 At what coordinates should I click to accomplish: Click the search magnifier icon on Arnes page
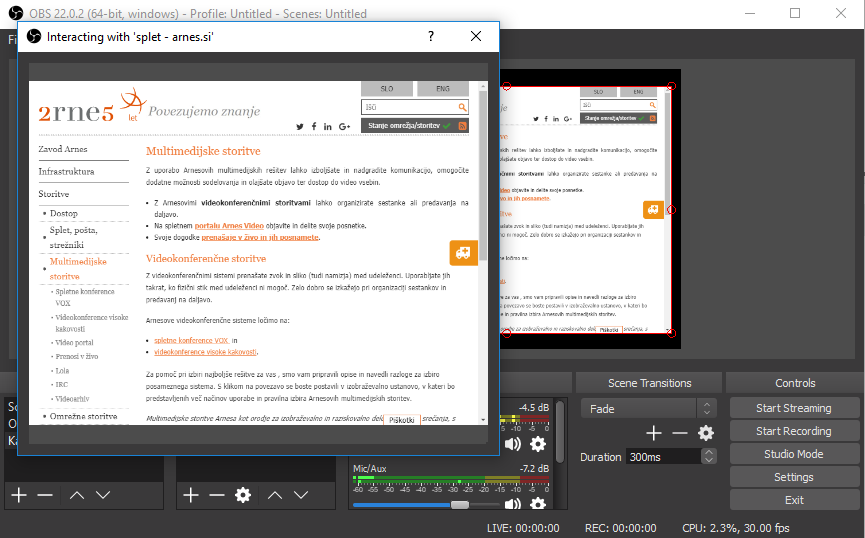(x=462, y=106)
